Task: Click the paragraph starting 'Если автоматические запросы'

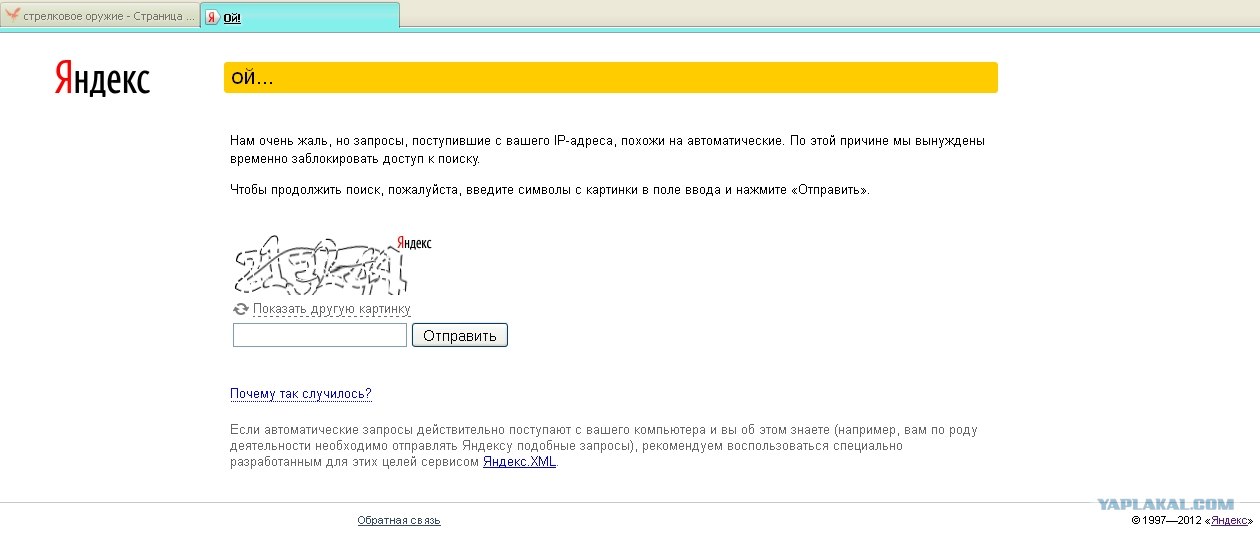Action: (604, 446)
